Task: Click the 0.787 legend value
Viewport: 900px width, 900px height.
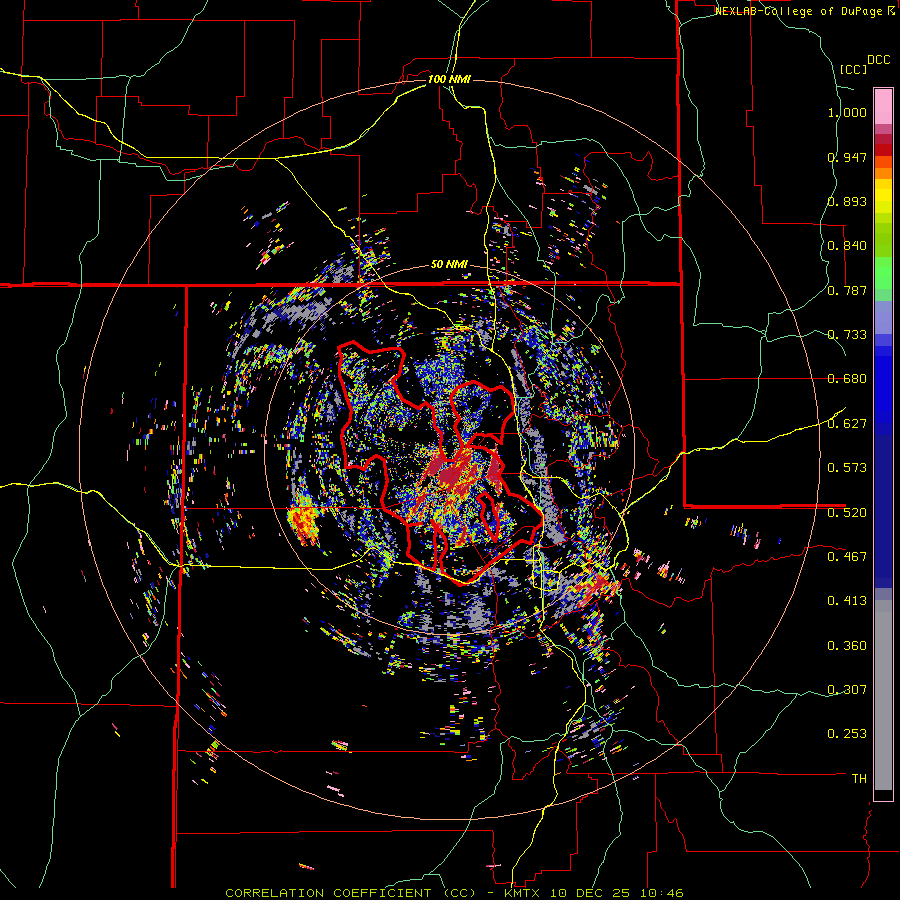Action: coord(847,290)
